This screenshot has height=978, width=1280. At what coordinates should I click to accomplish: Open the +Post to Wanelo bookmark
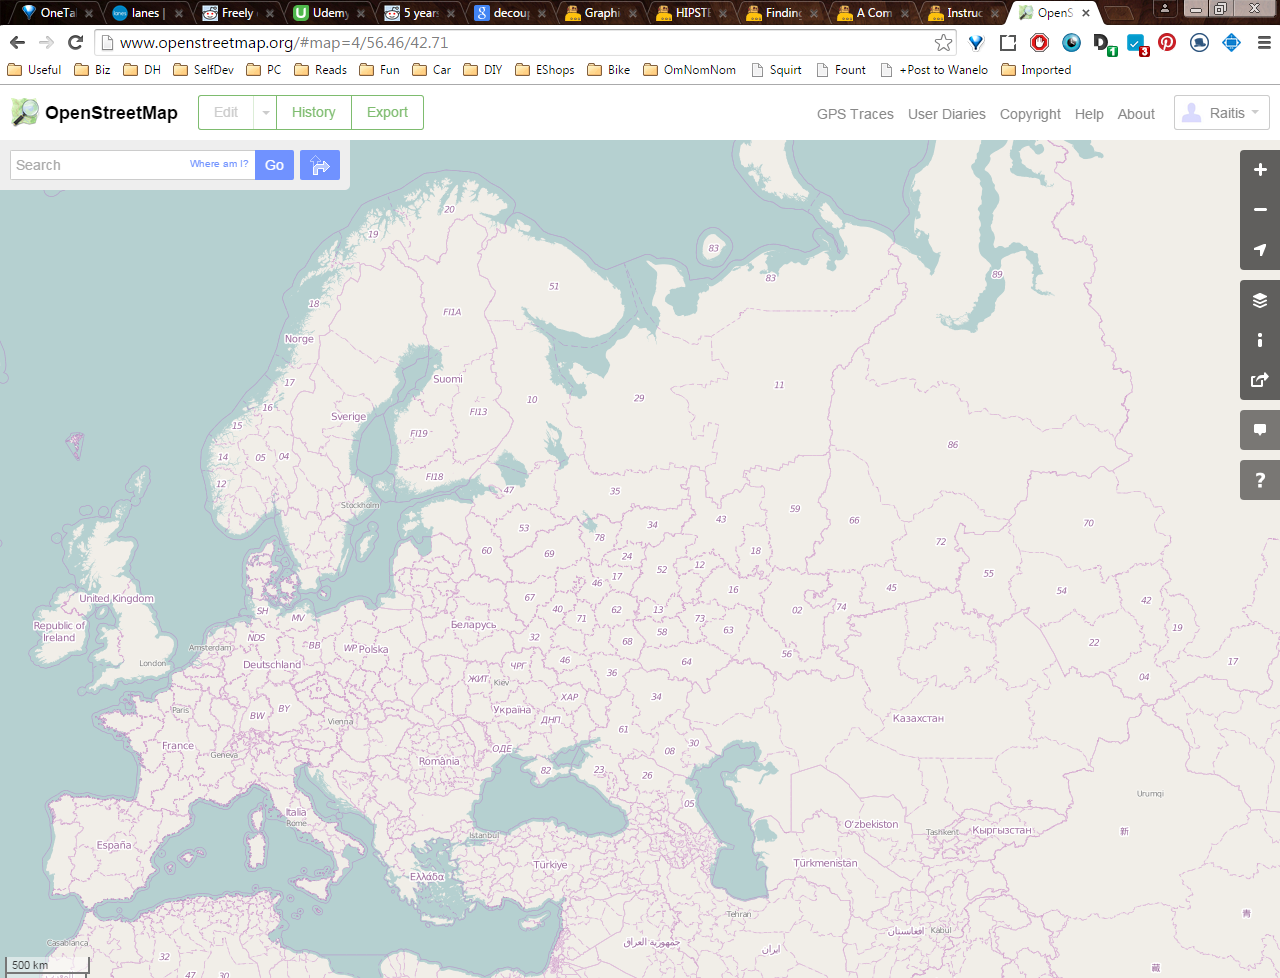(x=934, y=70)
